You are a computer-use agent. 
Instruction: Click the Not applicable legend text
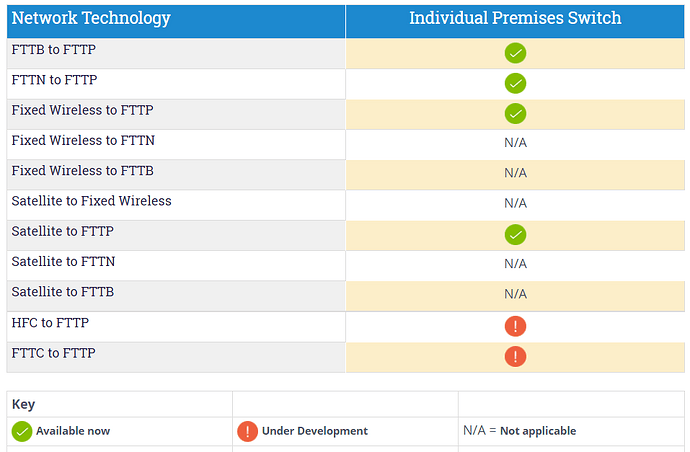538,431
